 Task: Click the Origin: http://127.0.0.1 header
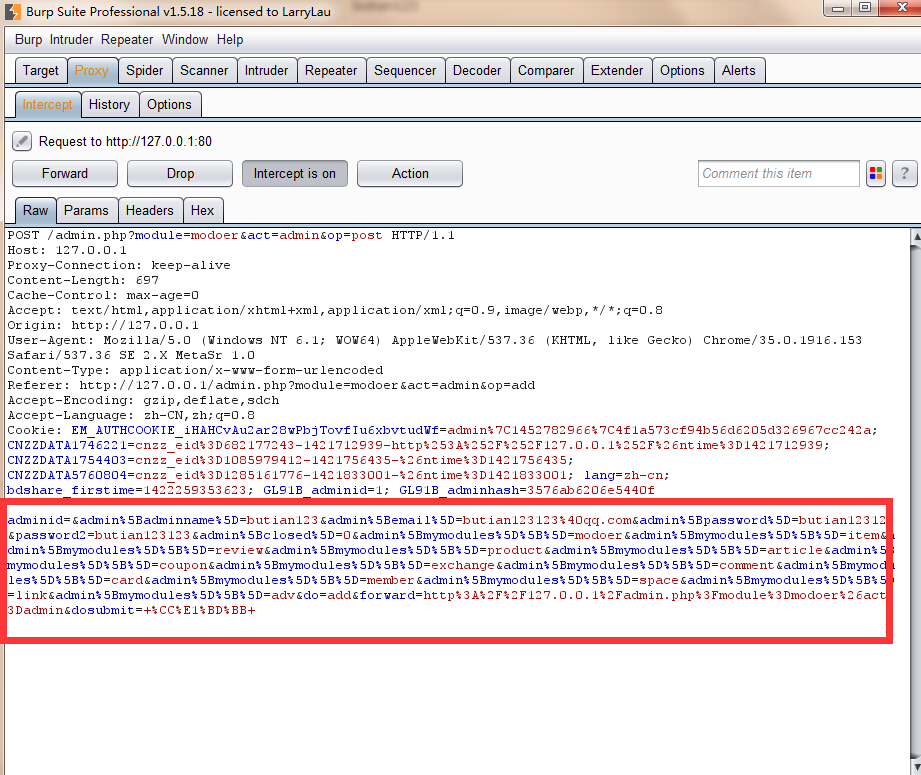(103, 325)
